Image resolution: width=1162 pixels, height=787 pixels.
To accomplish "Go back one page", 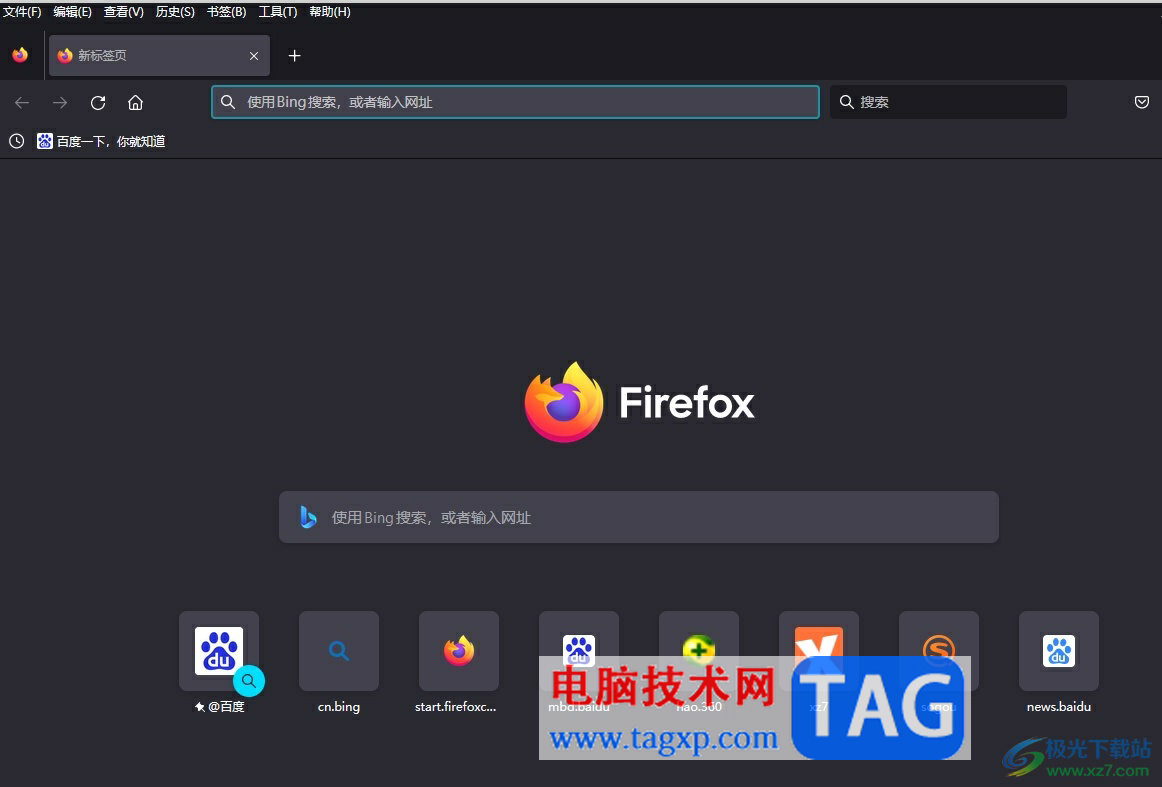I will coord(22,102).
